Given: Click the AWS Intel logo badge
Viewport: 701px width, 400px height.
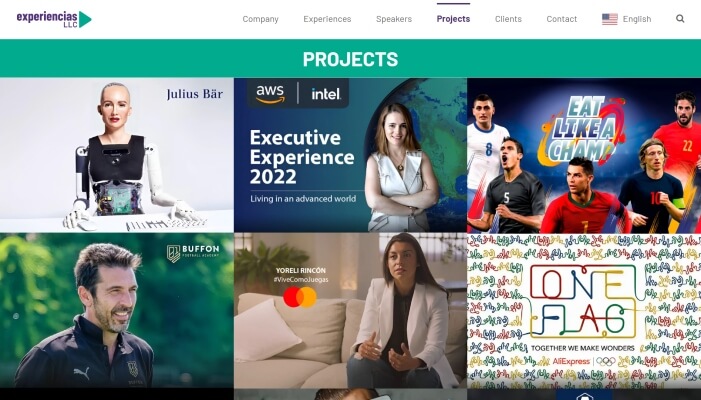Looking at the screenshot, I should point(298,93).
